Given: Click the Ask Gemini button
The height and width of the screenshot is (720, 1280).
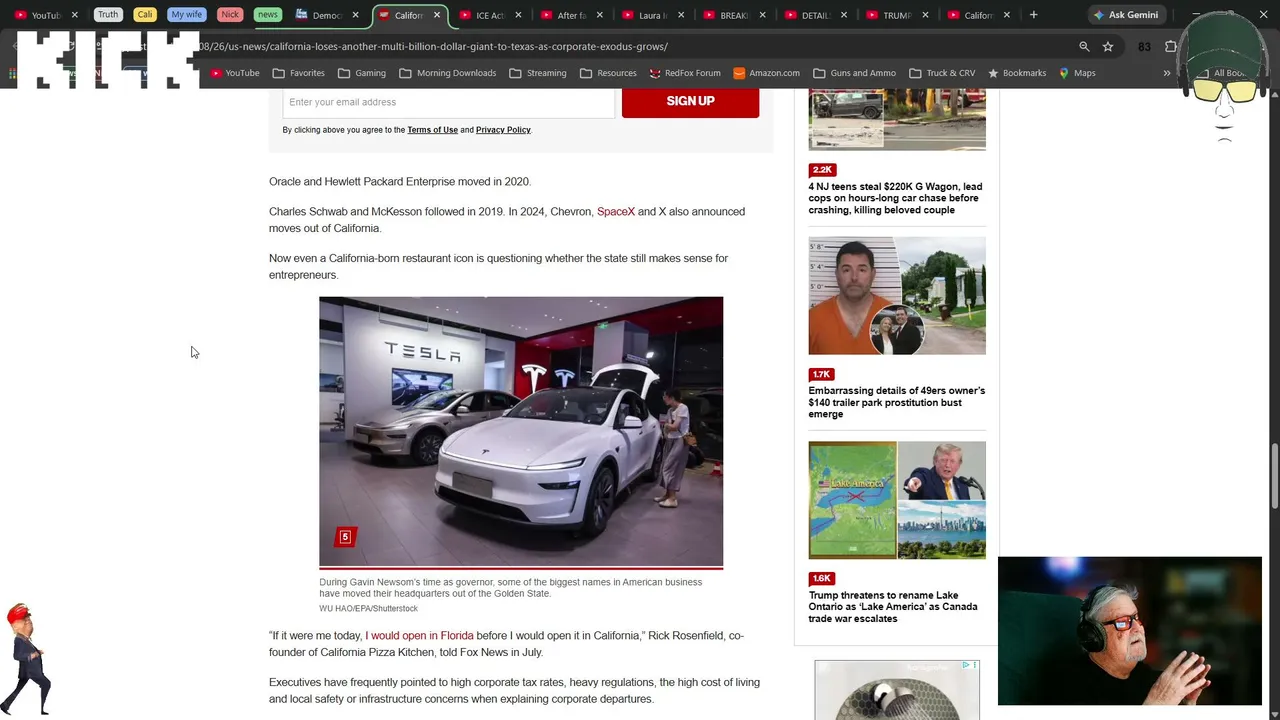Looking at the screenshot, I should [x=1126, y=15].
